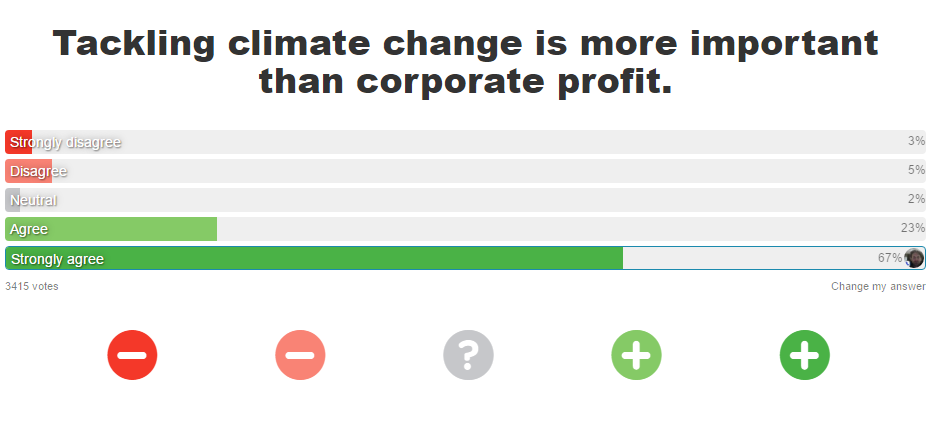Click the 23% label on Agree bar
Screen dimensions: 937x446
coord(912,228)
